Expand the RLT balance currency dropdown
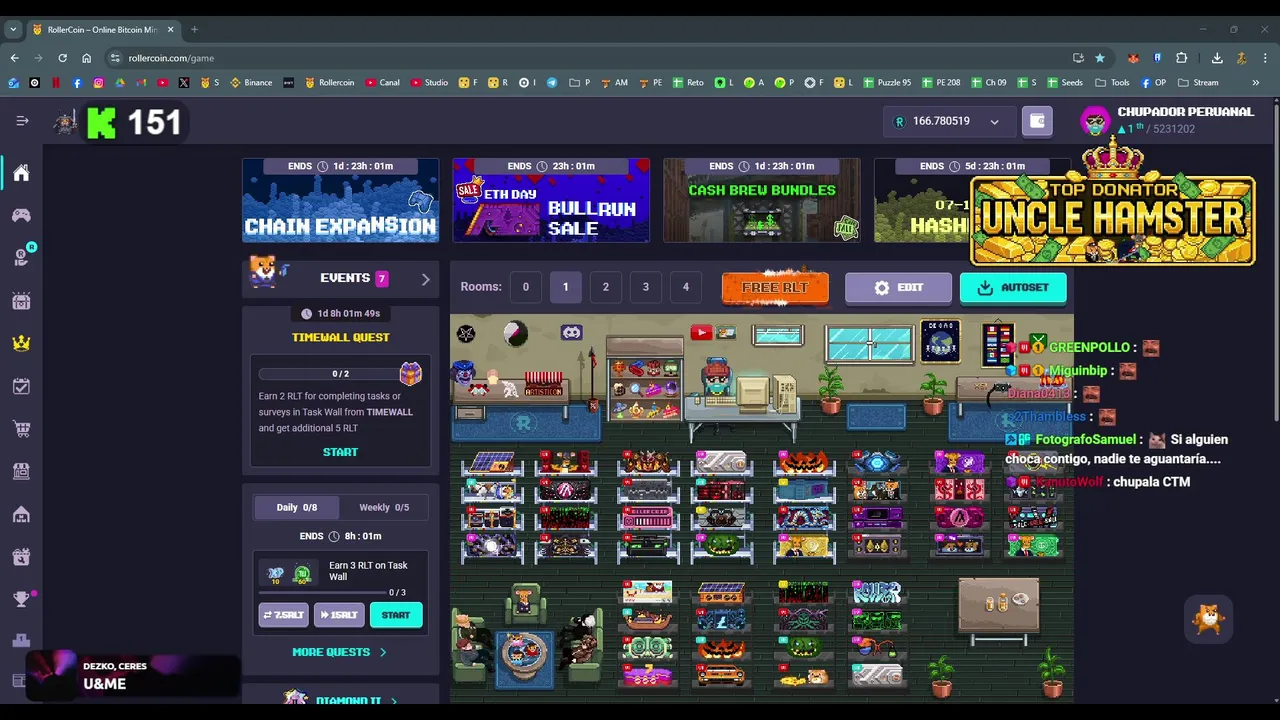 [x=994, y=122]
